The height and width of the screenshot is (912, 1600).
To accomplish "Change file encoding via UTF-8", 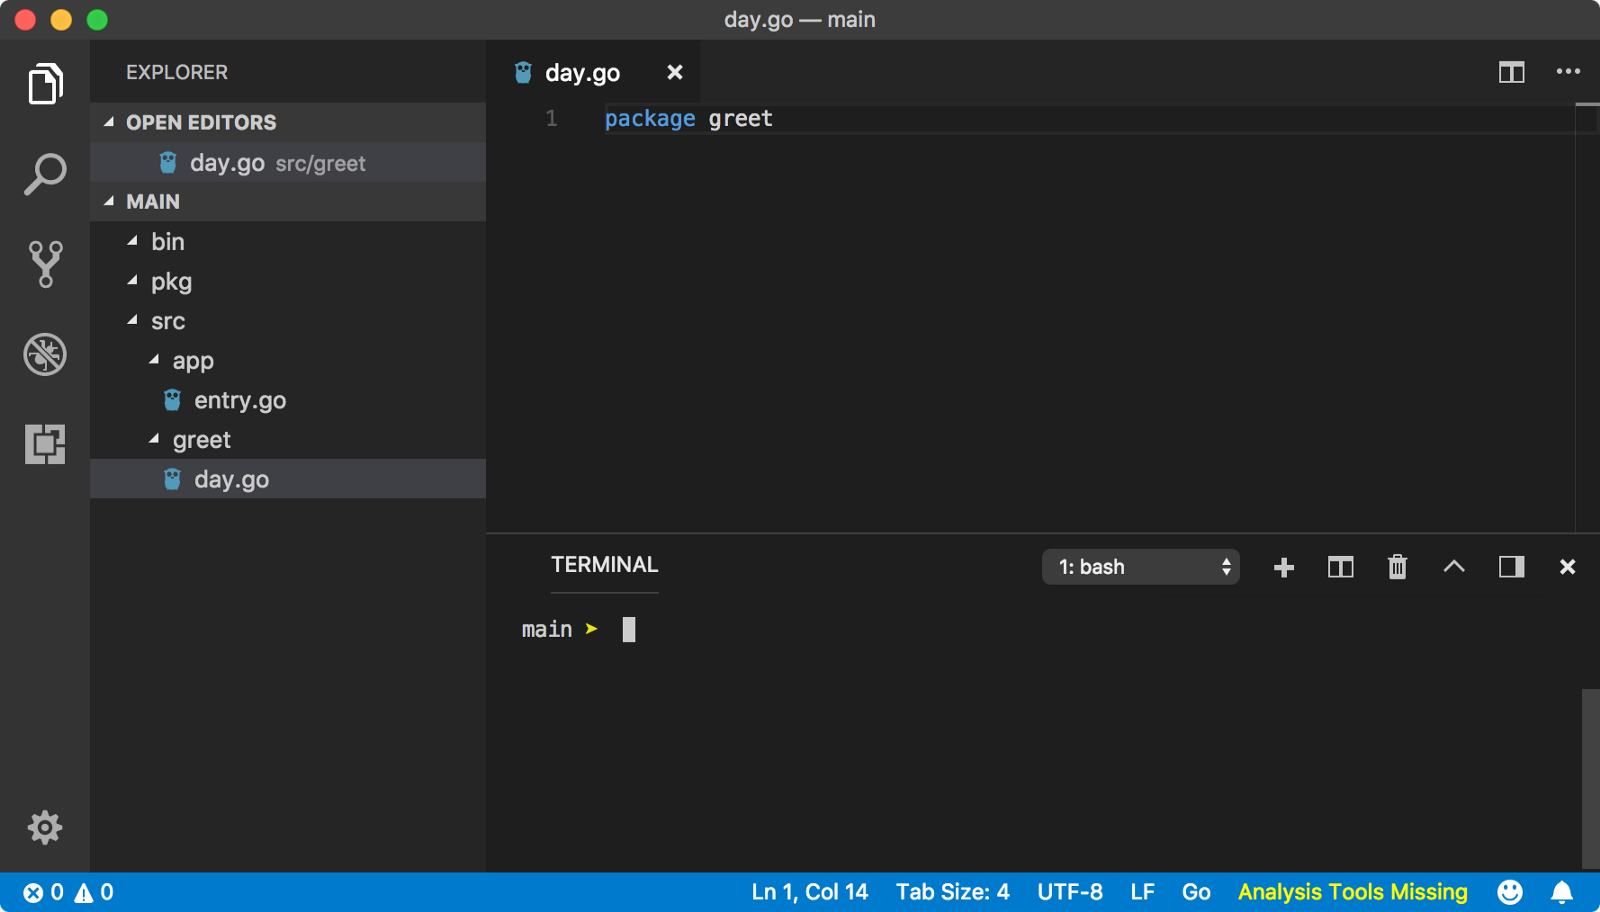I will (1070, 892).
